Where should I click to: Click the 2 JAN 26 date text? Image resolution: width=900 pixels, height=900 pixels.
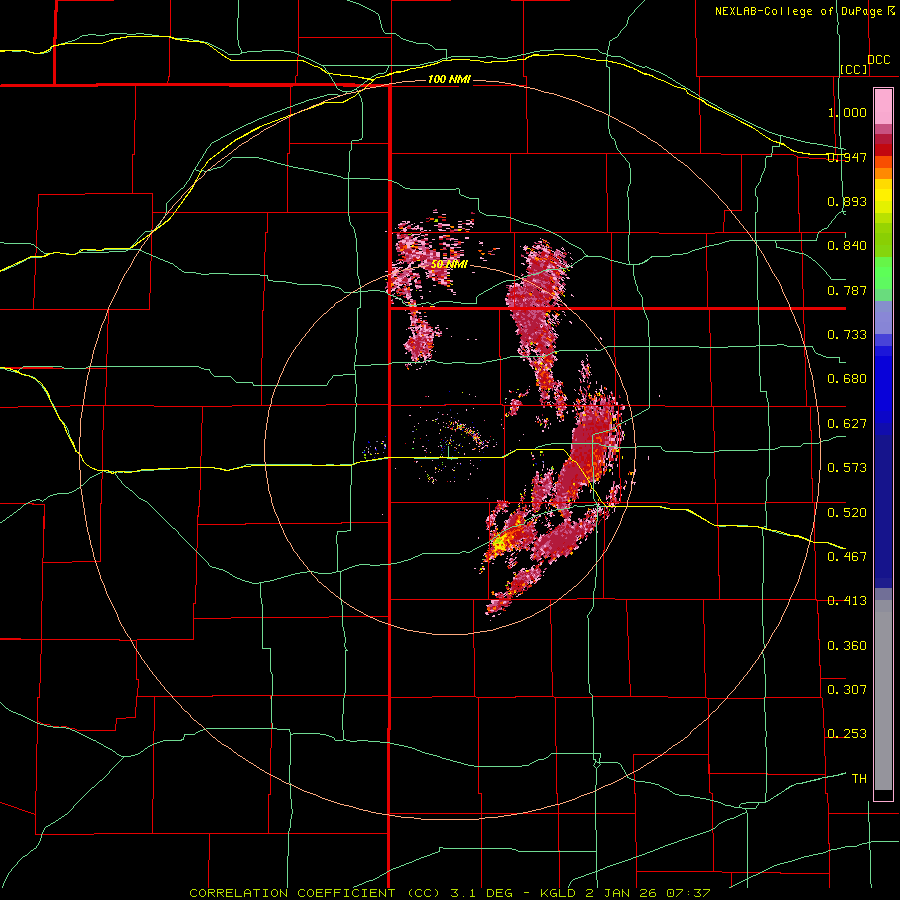point(622,893)
